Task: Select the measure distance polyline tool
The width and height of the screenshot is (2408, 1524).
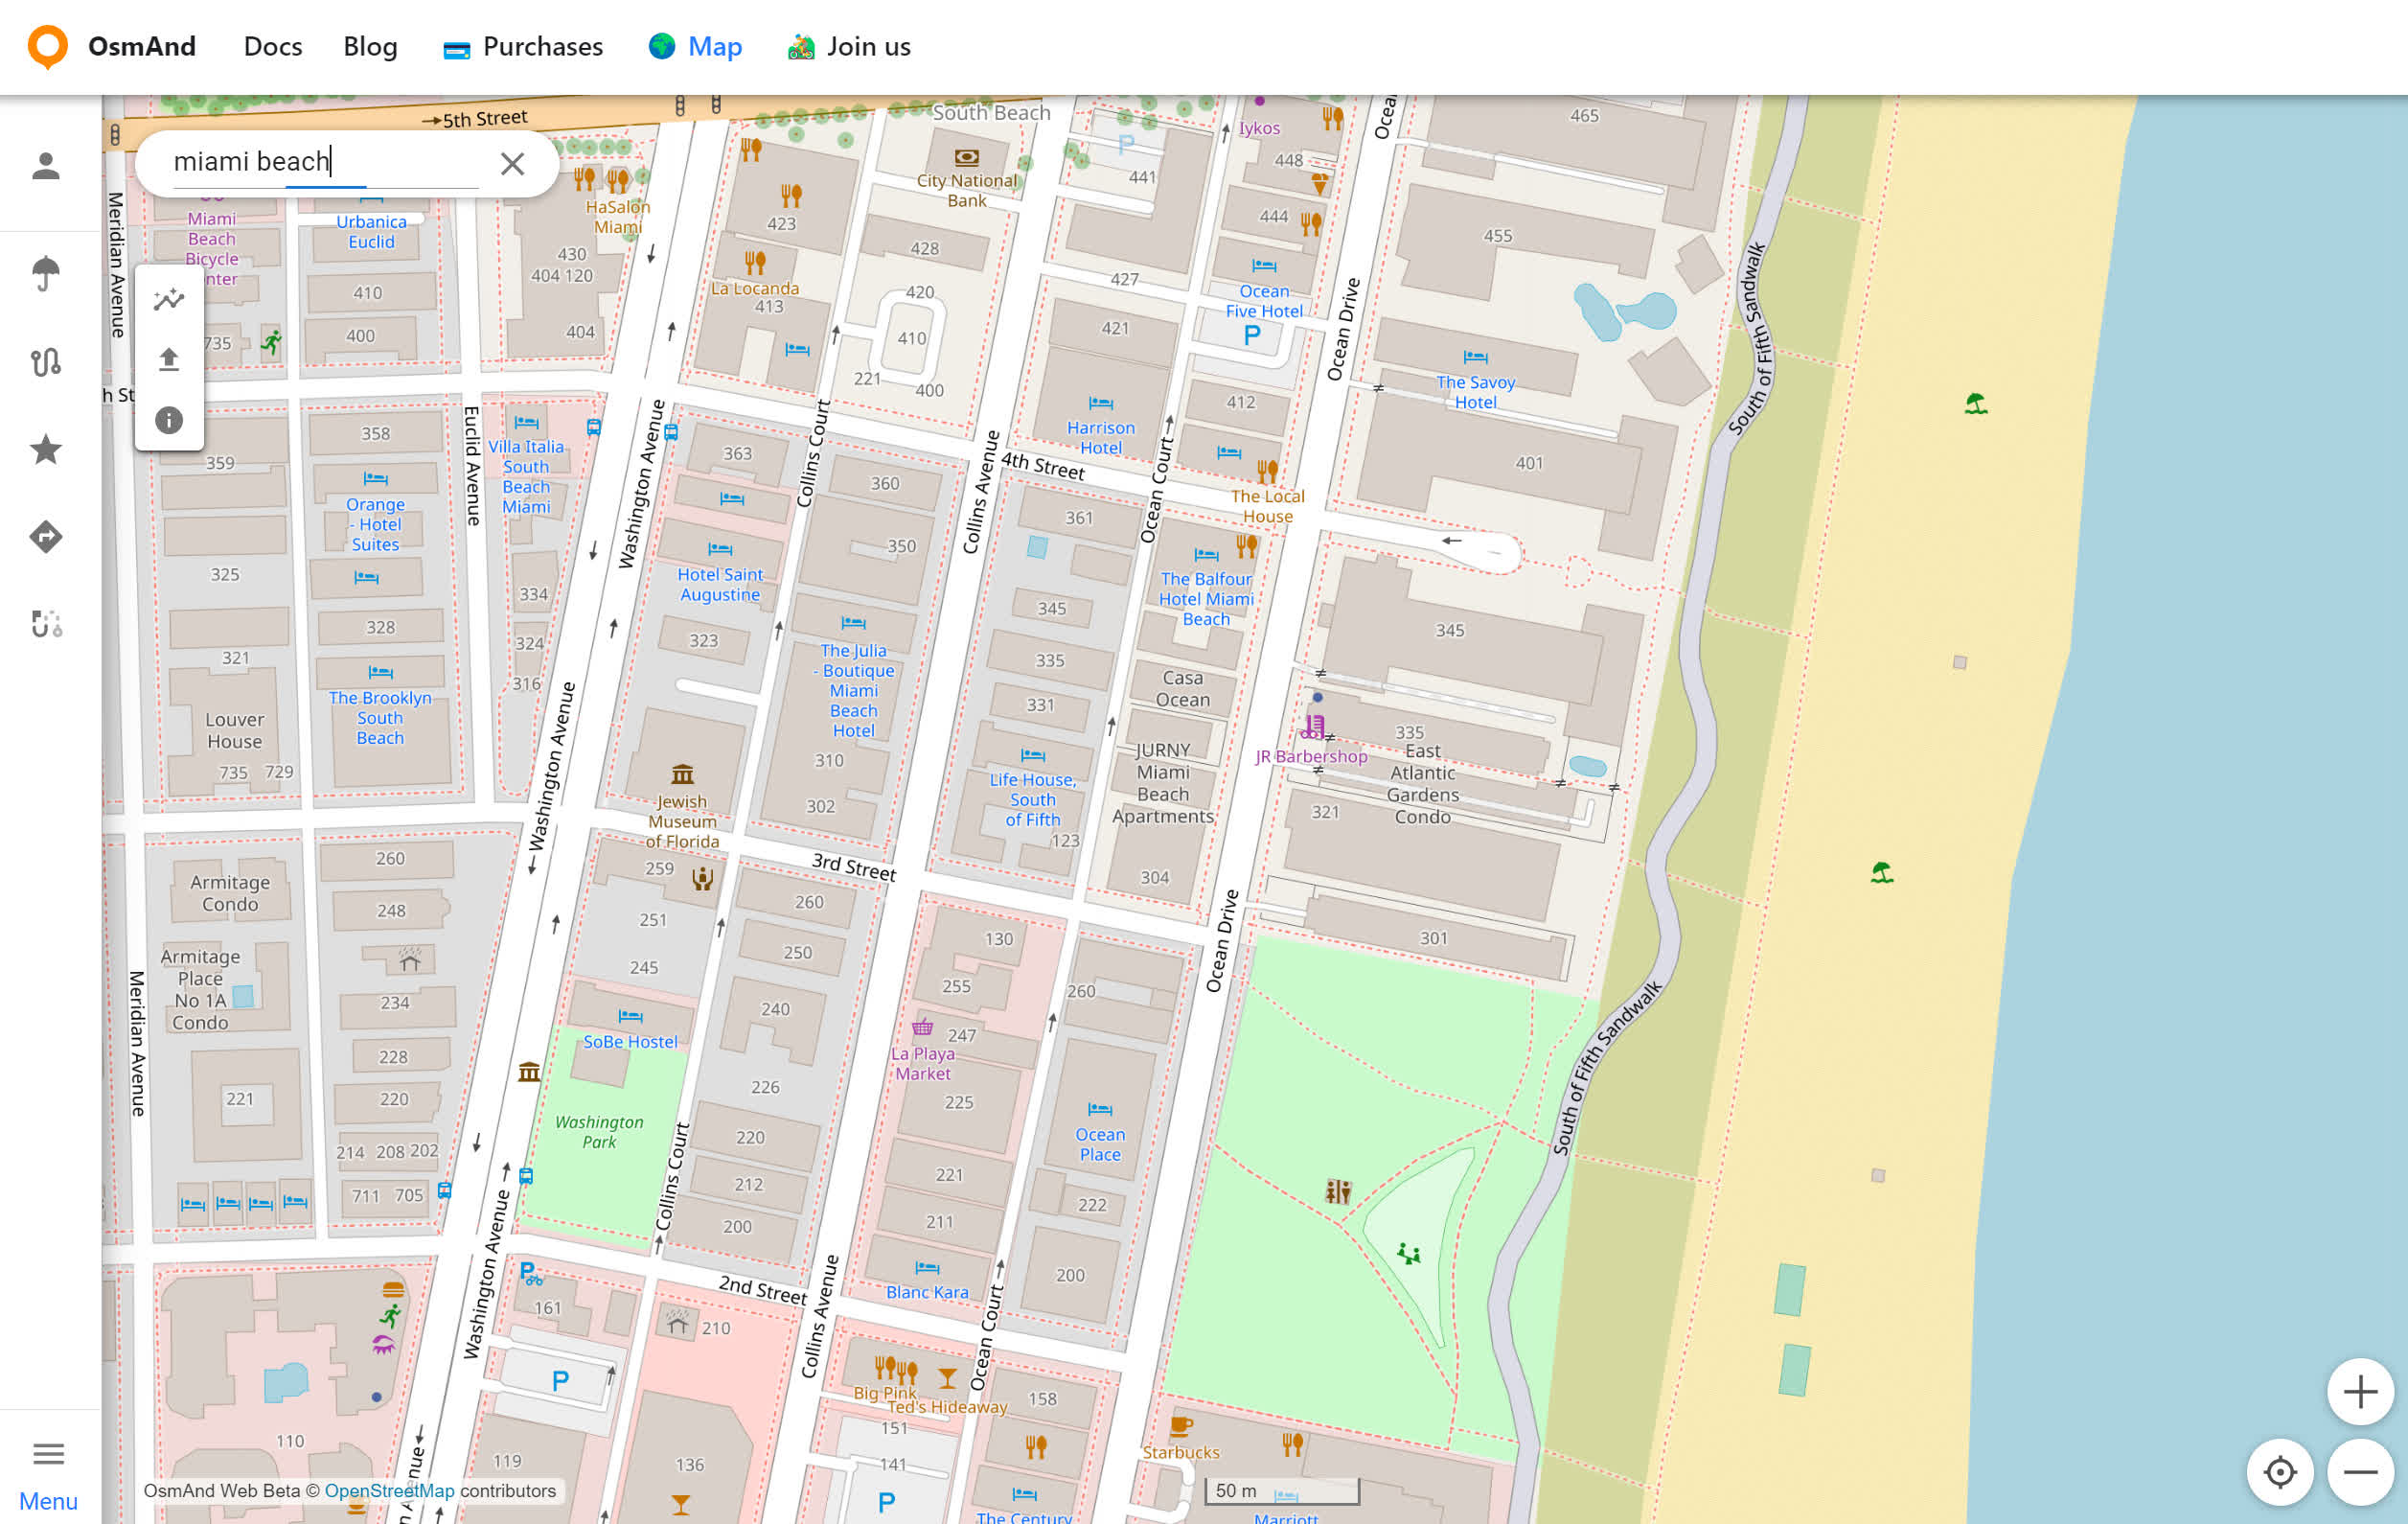Action: pos(169,299)
